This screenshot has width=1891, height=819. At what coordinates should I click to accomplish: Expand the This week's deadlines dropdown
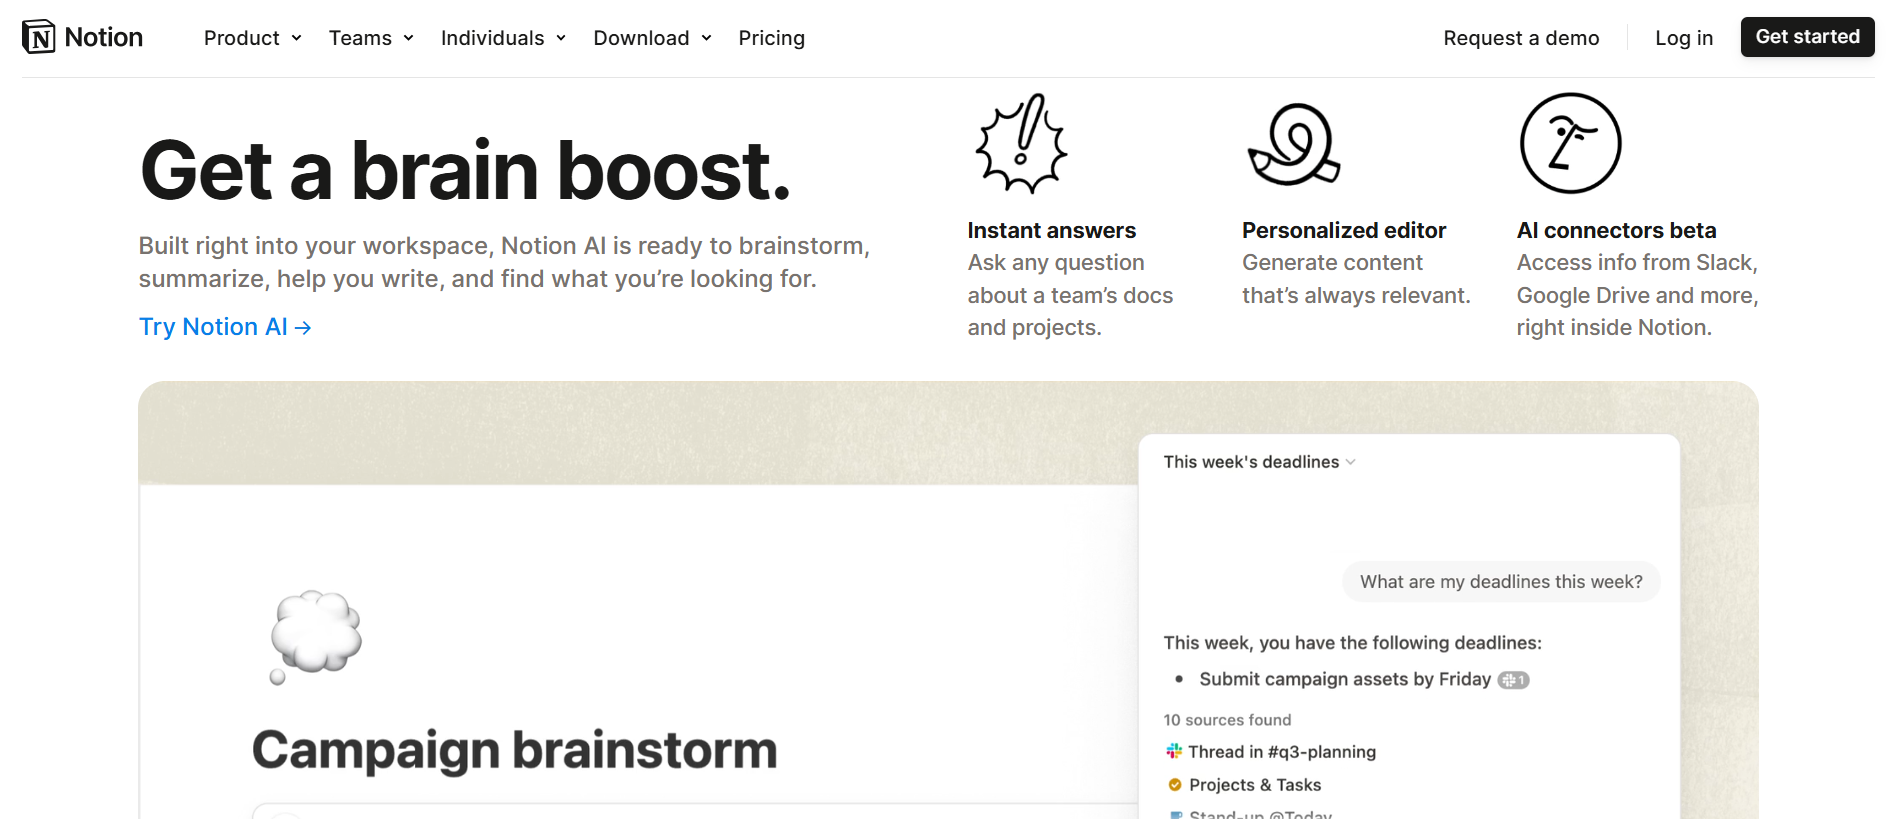pyautogui.click(x=1259, y=462)
